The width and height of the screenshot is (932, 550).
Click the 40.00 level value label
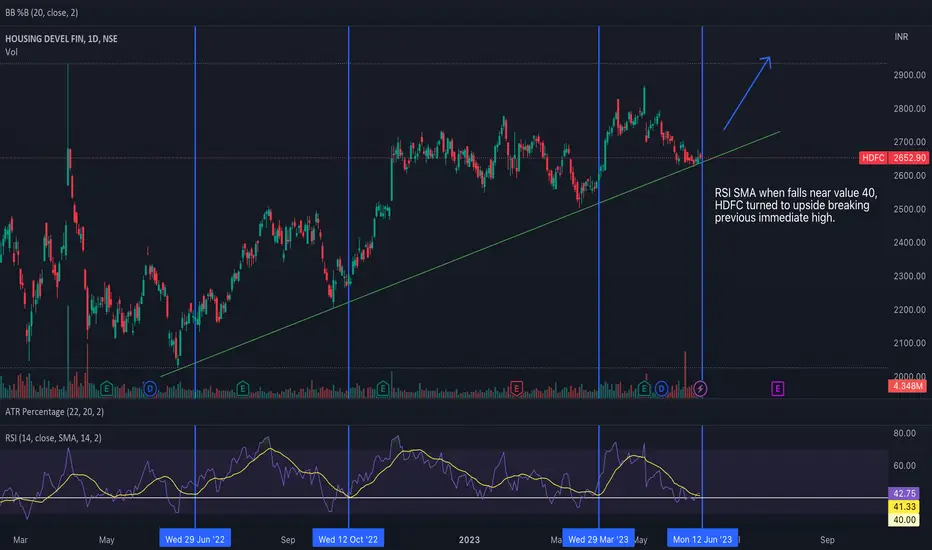tap(904, 520)
